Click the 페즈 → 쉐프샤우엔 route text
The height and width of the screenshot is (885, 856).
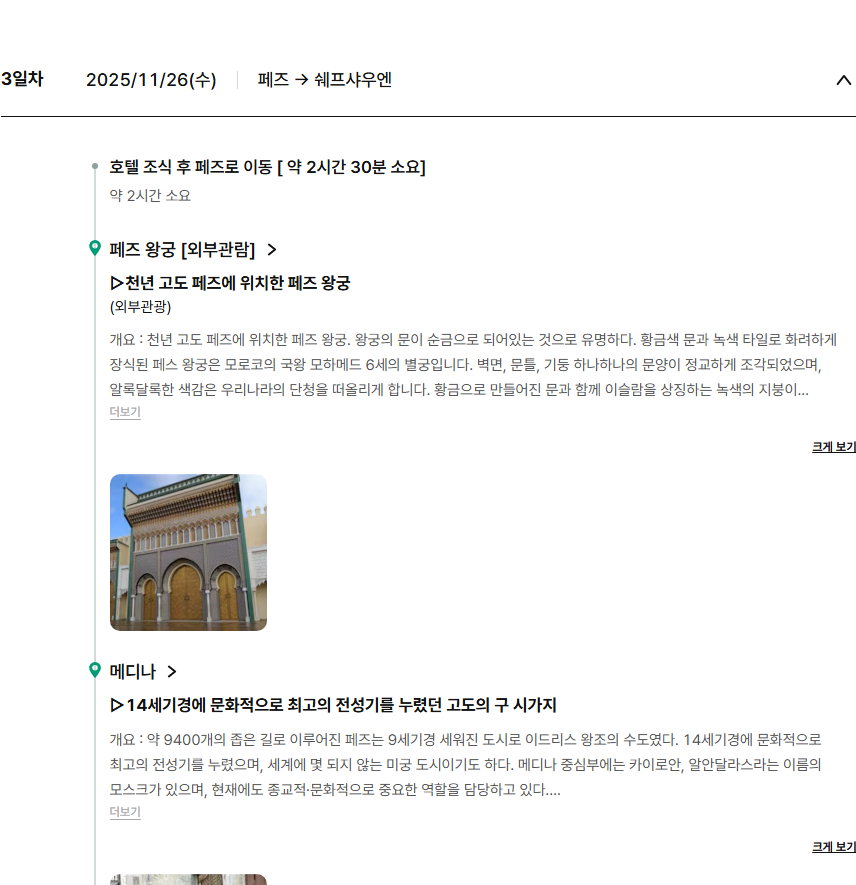pyautogui.click(x=324, y=80)
